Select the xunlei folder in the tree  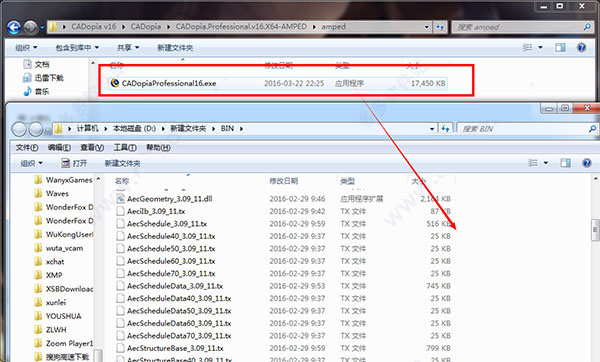[x=50, y=302]
